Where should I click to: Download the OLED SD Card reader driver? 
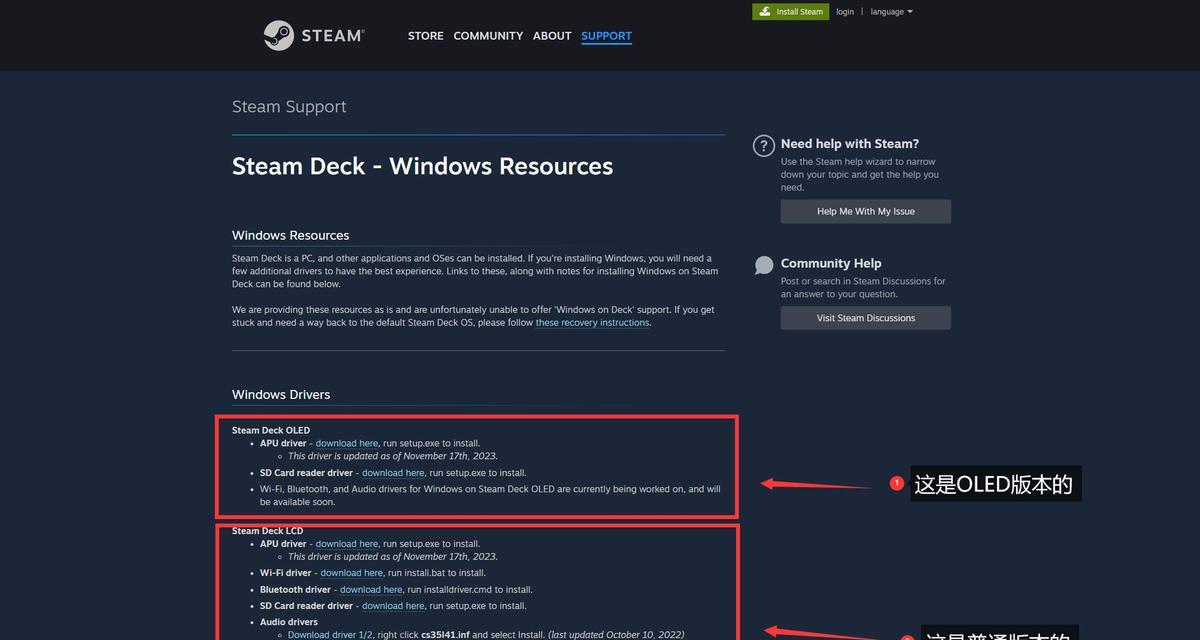click(x=393, y=473)
